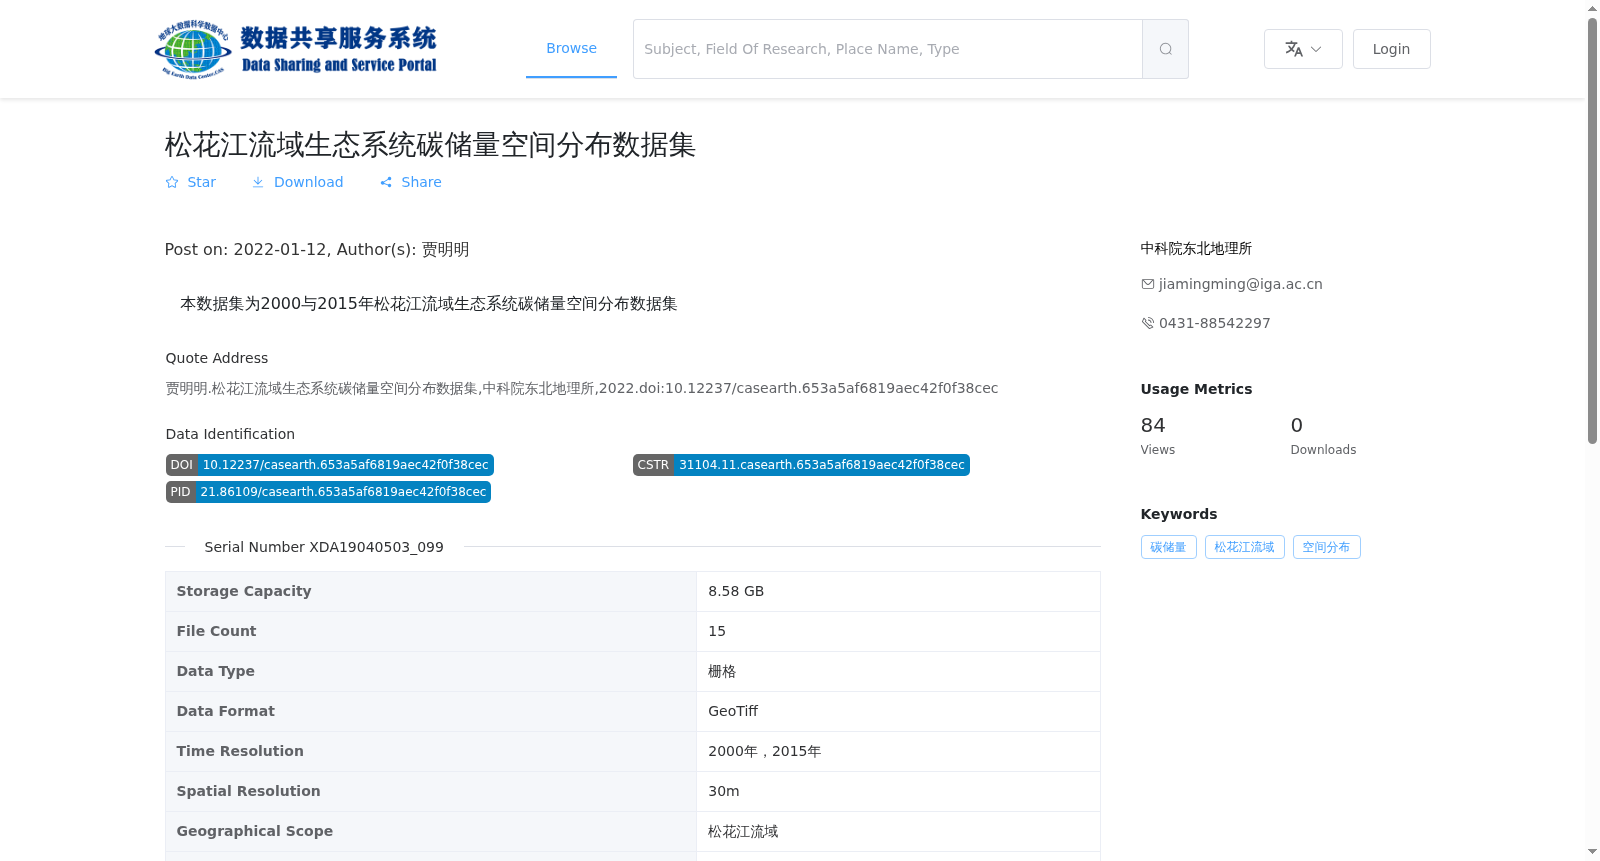Select the 空间分布 keyword tag
The image size is (1600, 861).
pos(1326,547)
